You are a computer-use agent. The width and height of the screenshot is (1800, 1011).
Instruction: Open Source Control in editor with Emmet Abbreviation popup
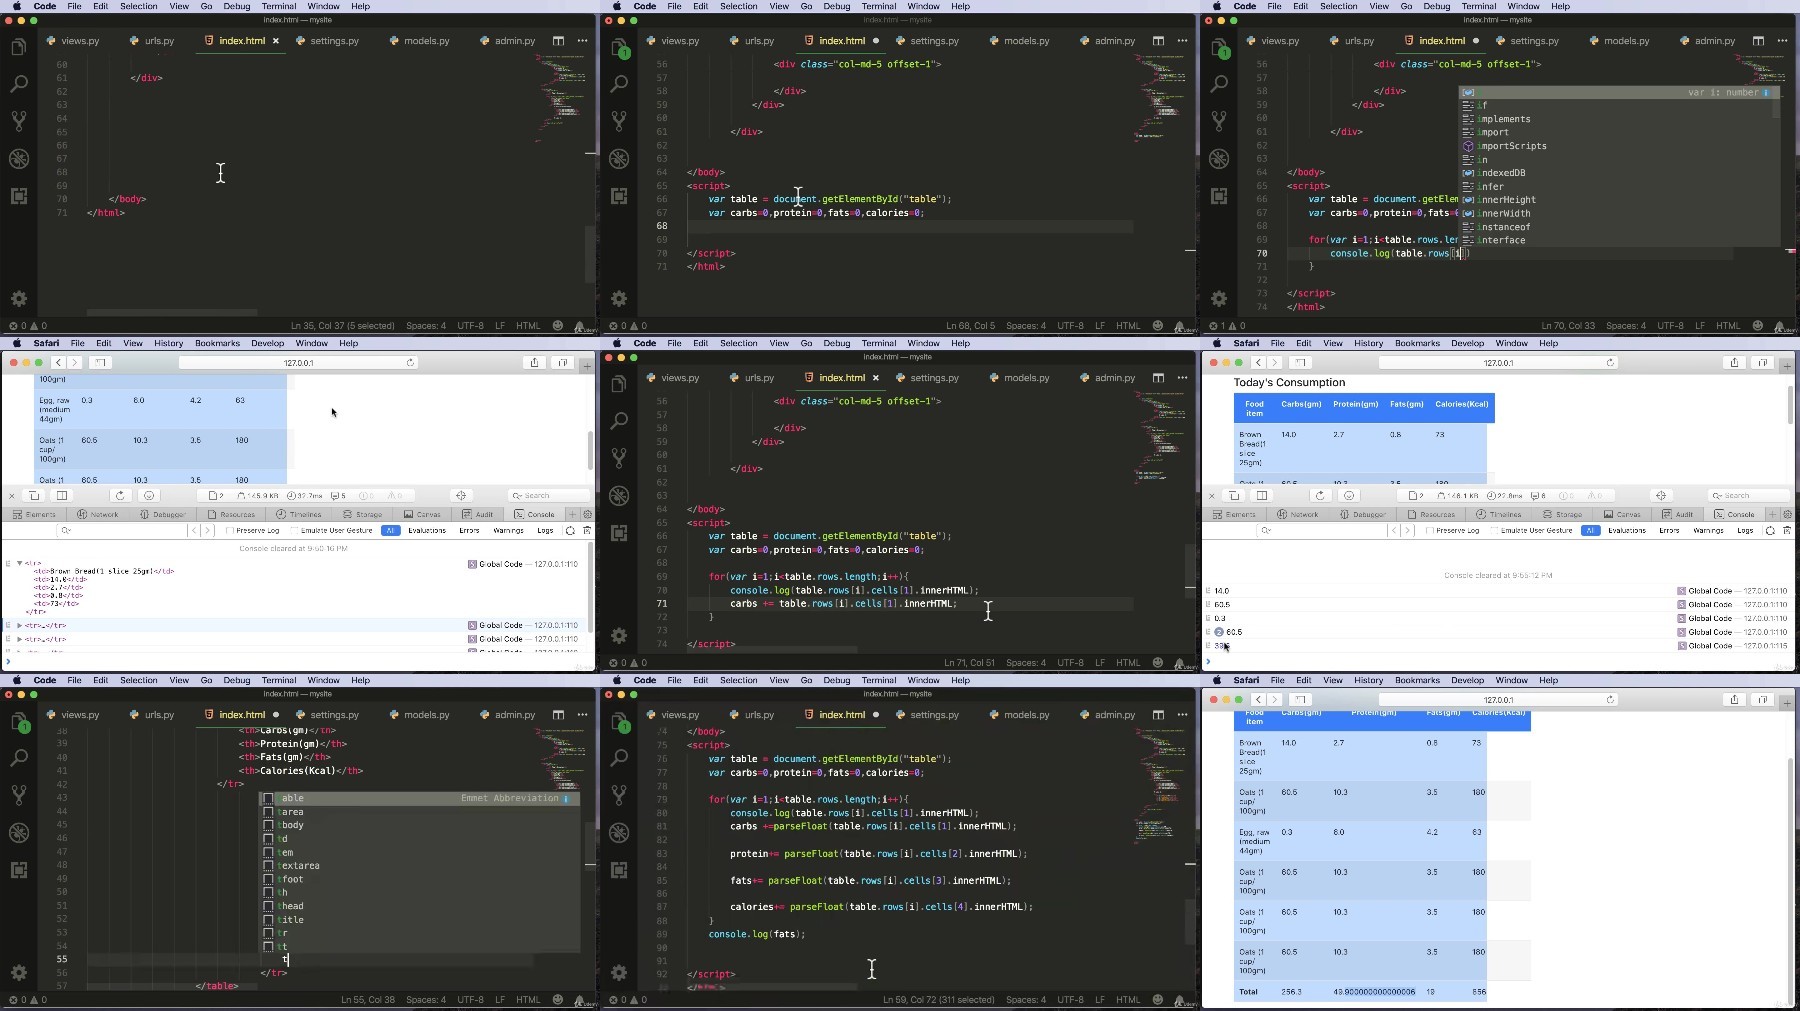tap(19, 795)
